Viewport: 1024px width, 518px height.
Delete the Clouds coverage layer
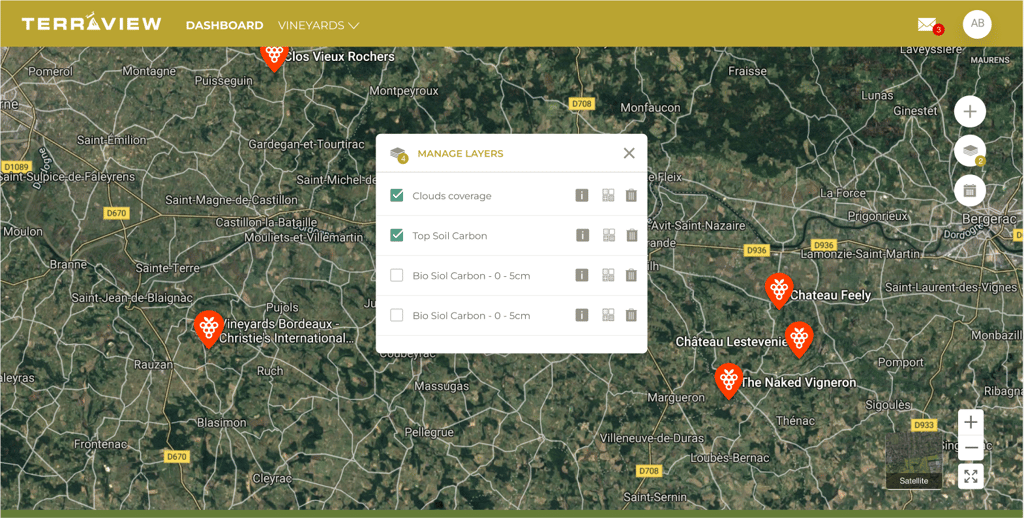coord(631,195)
